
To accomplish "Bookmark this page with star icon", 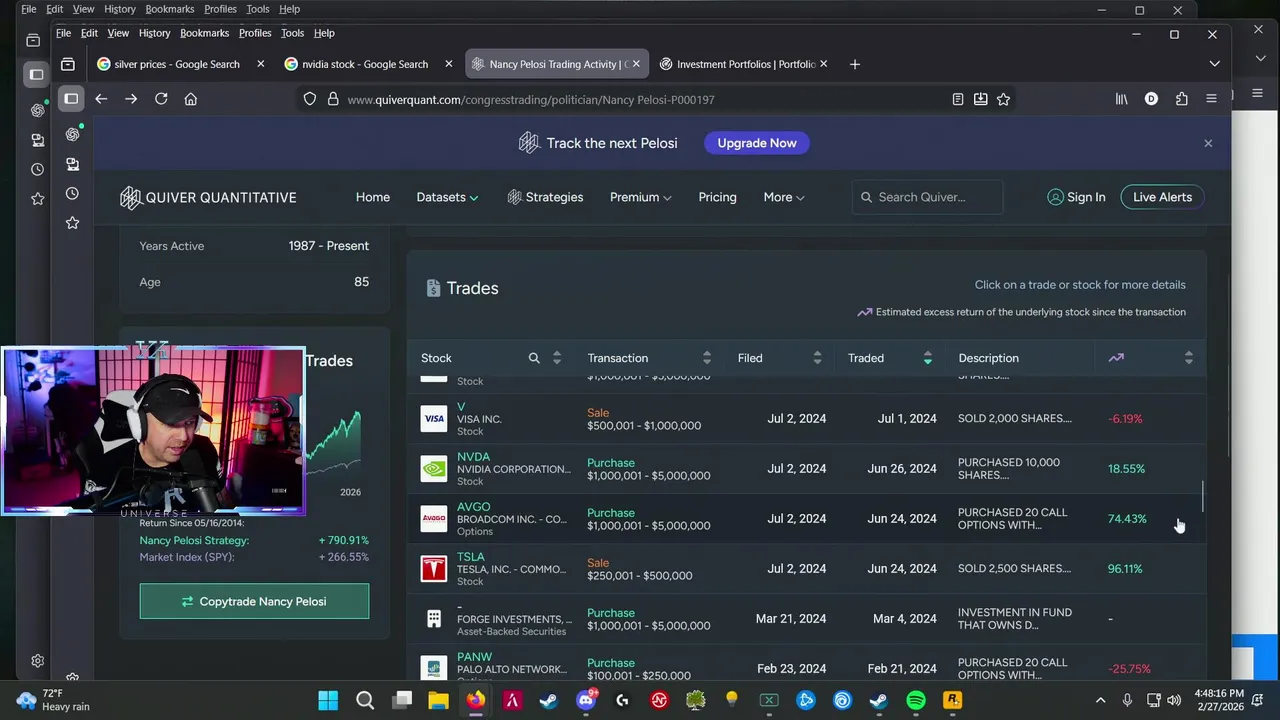I will coord(1003,99).
